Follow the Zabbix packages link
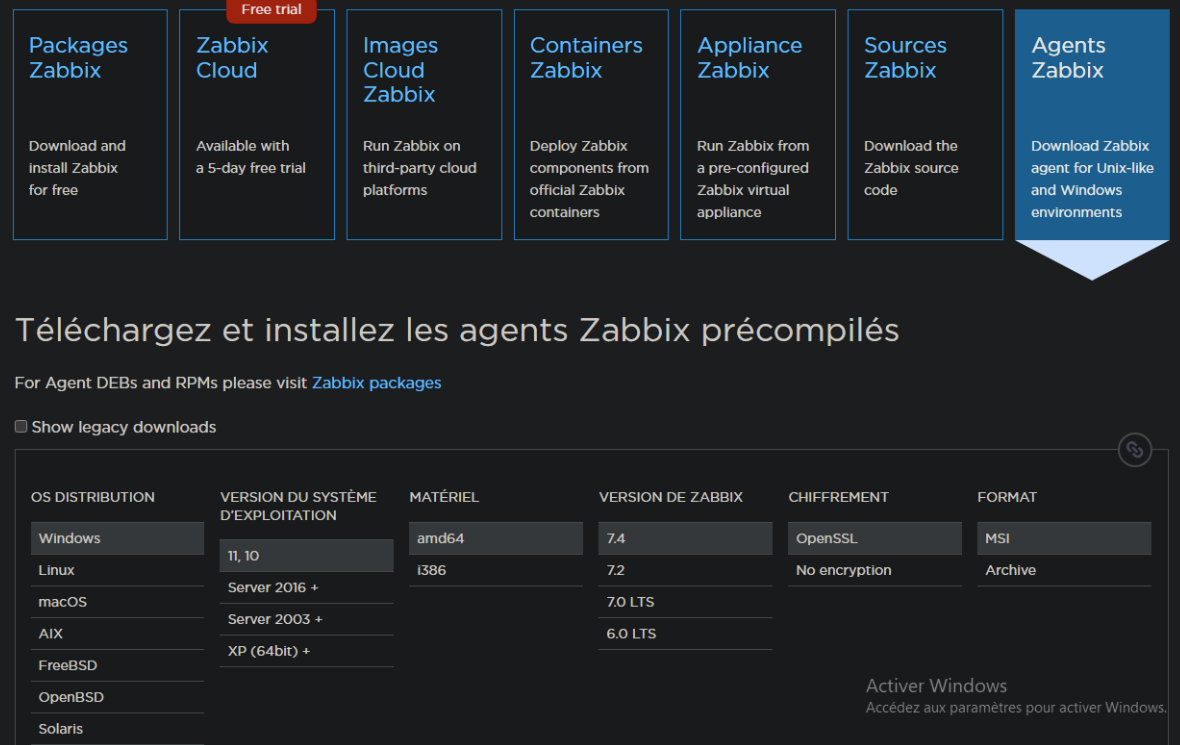This screenshot has width=1180, height=745. (376, 383)
